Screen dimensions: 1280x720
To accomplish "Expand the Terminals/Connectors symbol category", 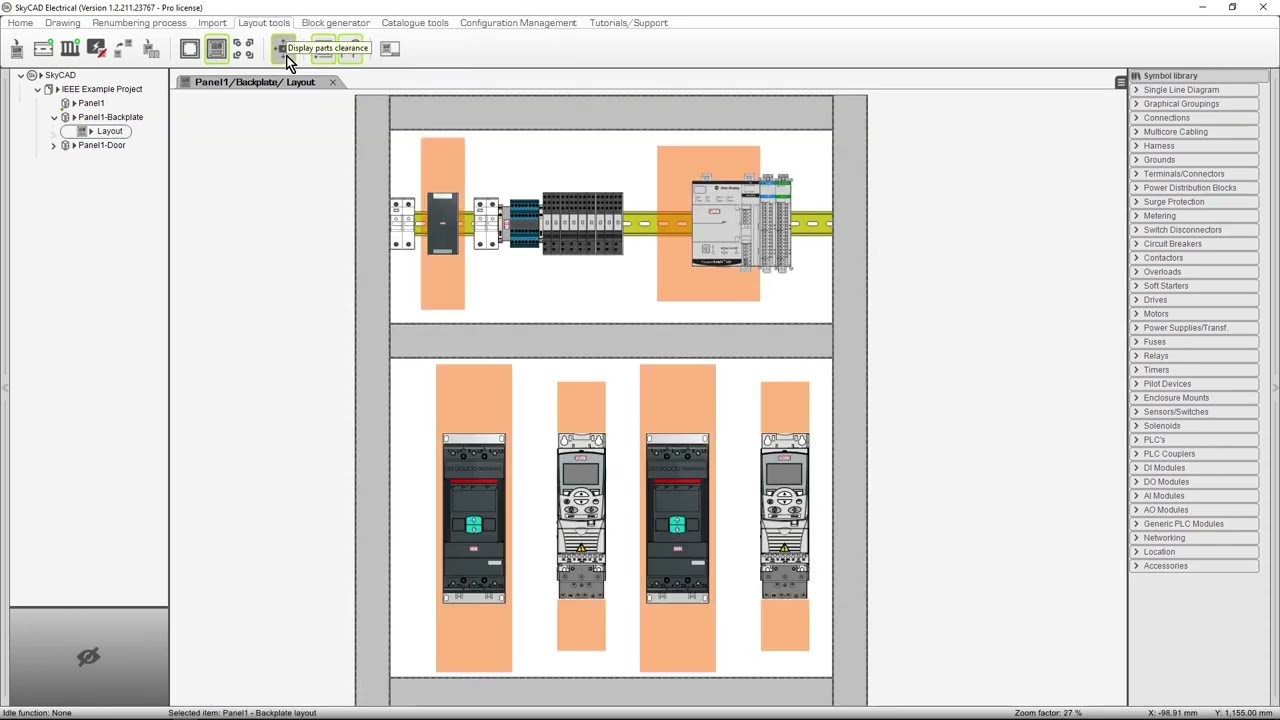I will click(x=1136, y=174).
